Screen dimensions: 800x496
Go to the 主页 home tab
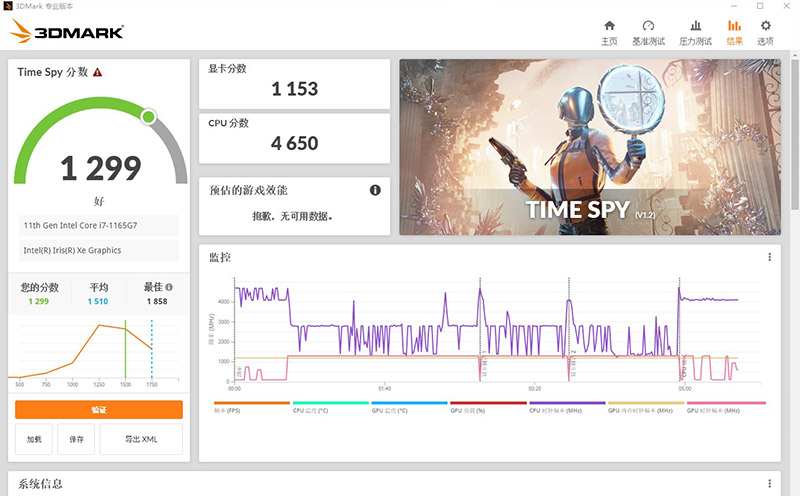tap(609, 33)
